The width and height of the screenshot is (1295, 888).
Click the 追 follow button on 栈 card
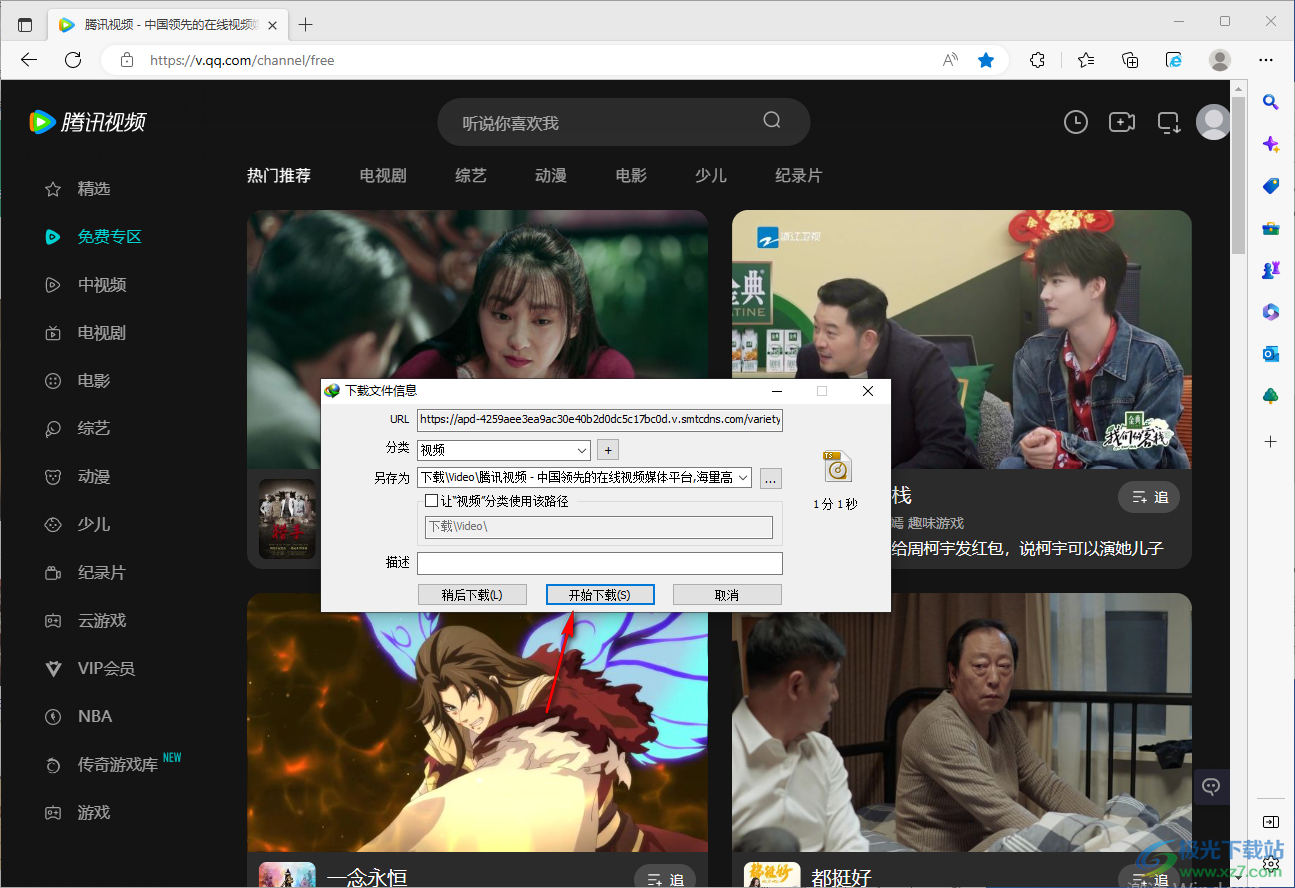(1149, 497)
